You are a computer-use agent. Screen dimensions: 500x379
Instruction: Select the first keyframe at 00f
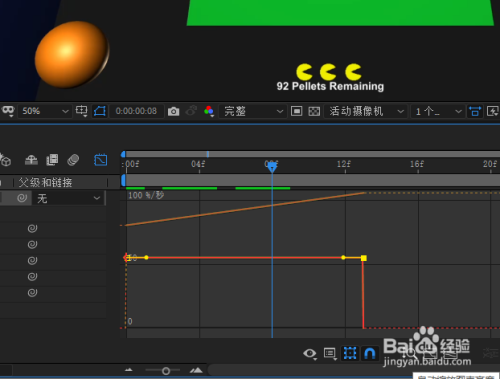126,257
